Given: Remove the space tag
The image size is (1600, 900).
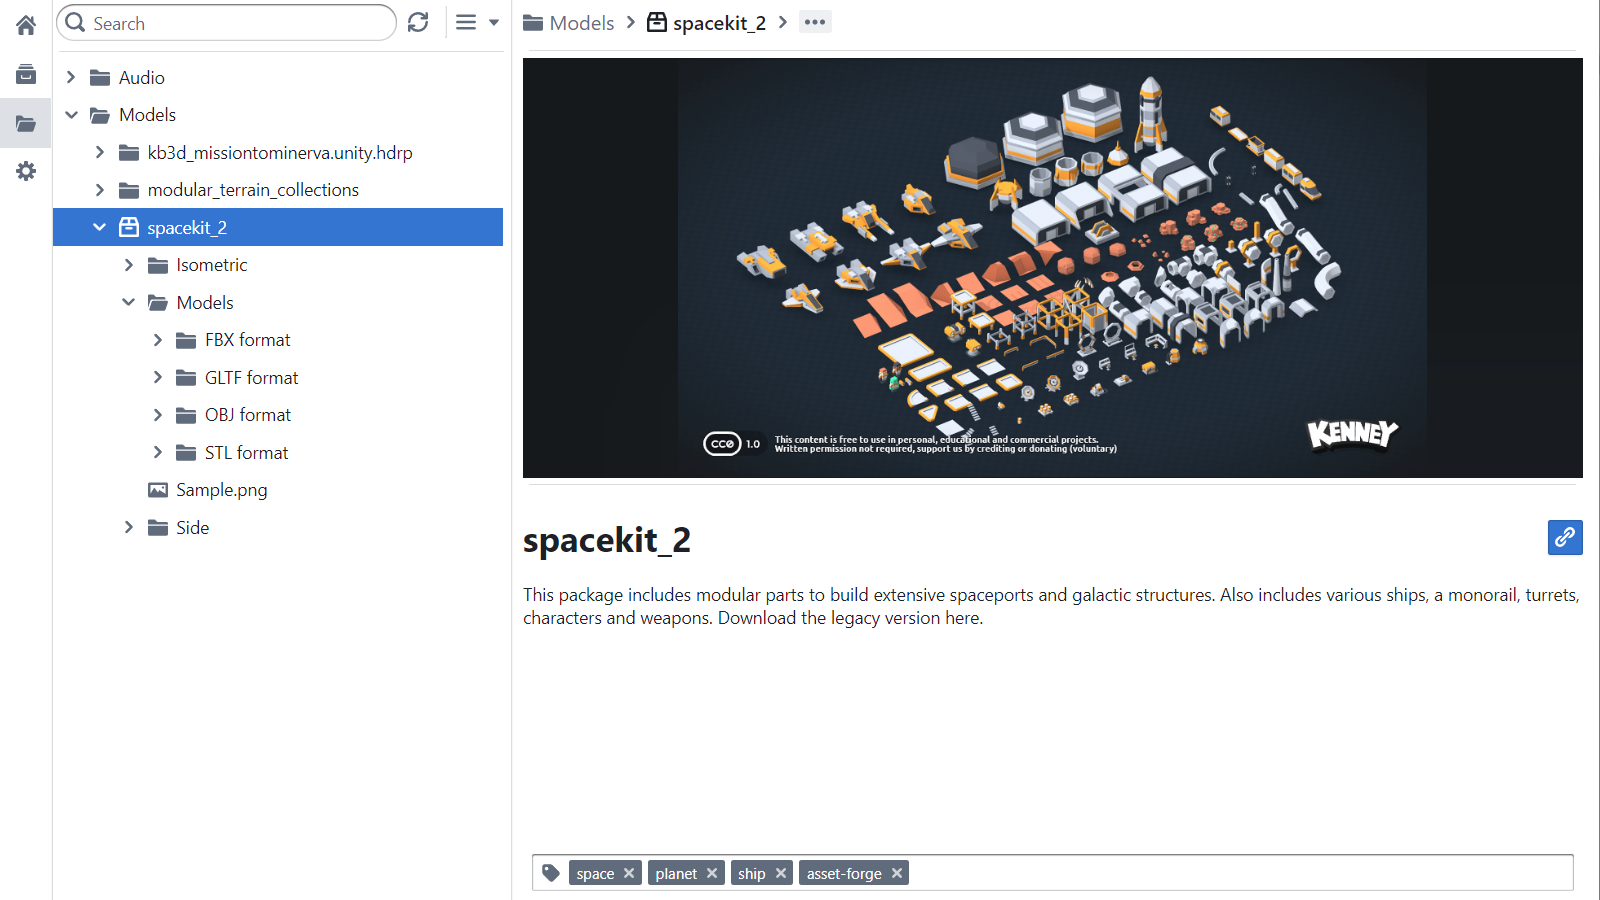Looking at the screenshot, I should click(x=629, y=873).
